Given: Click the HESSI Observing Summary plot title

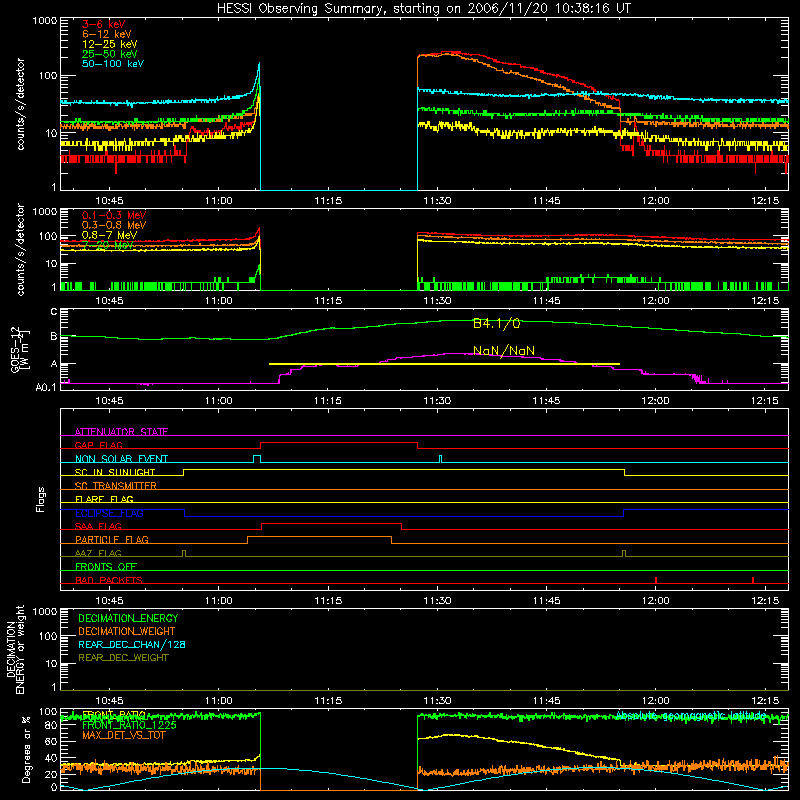Looking at the screenshot, I should 424,9.
